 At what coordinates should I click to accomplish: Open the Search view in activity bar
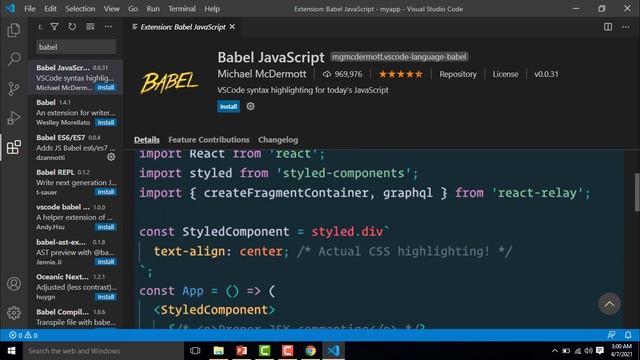click(13, 59)
